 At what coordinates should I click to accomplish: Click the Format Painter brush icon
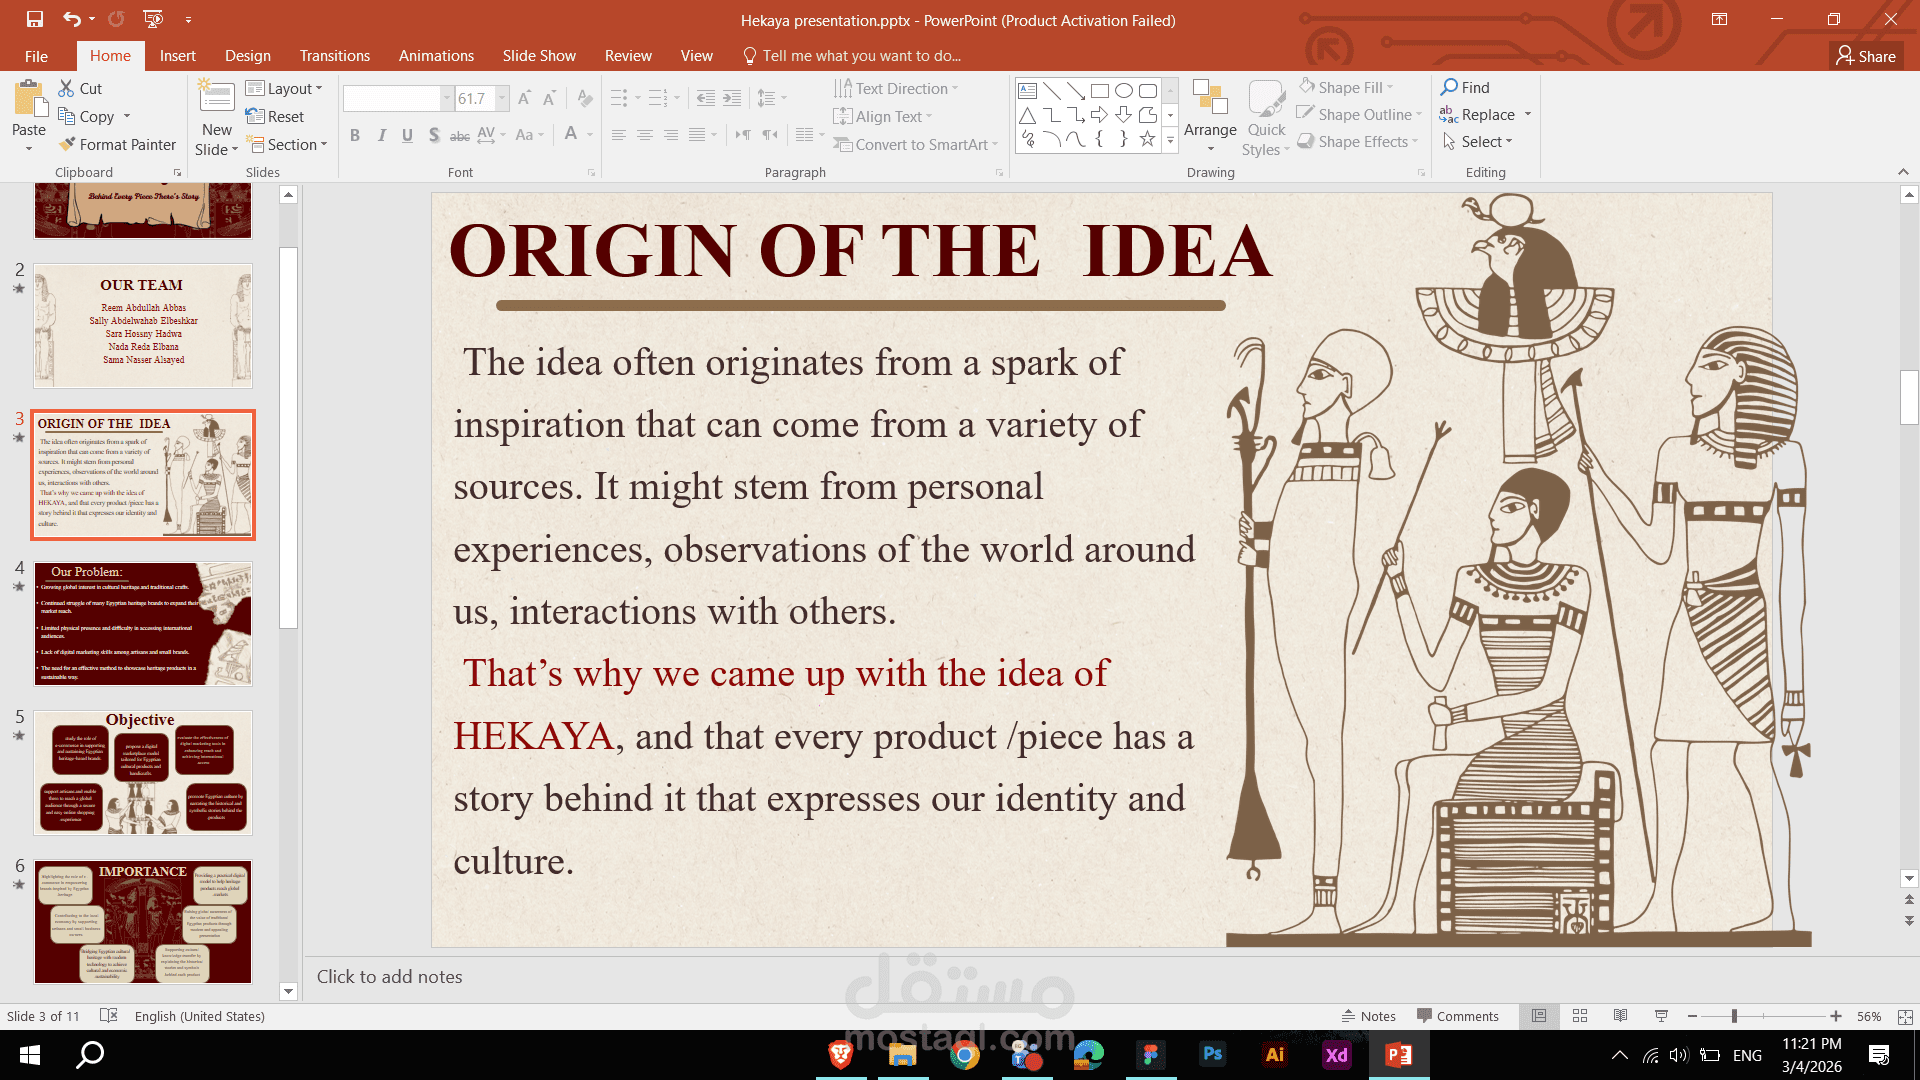click(67, 144)
